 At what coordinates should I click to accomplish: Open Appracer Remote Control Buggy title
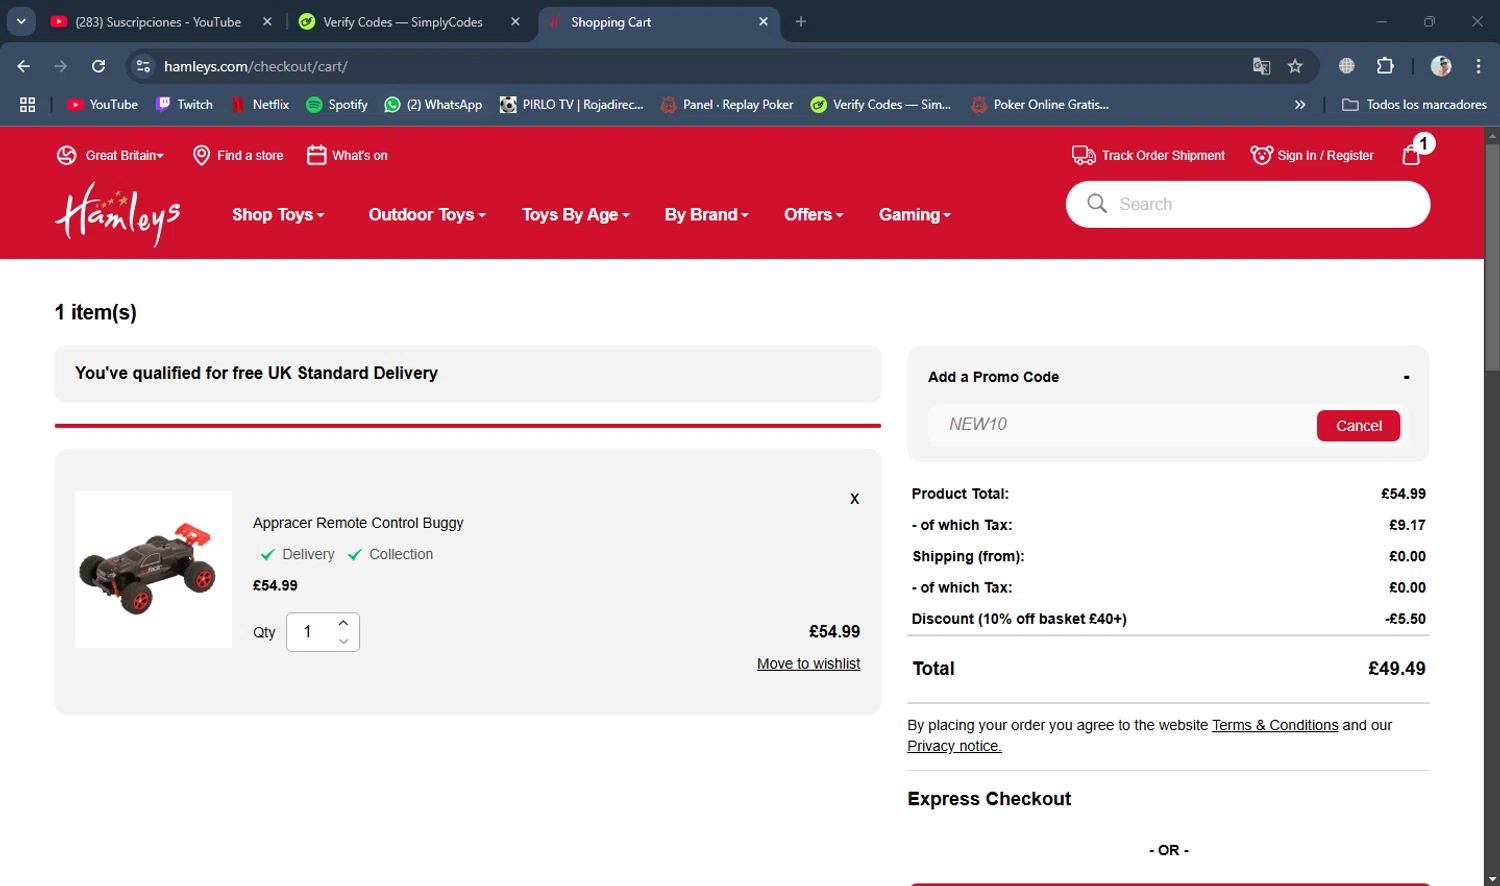358,523
